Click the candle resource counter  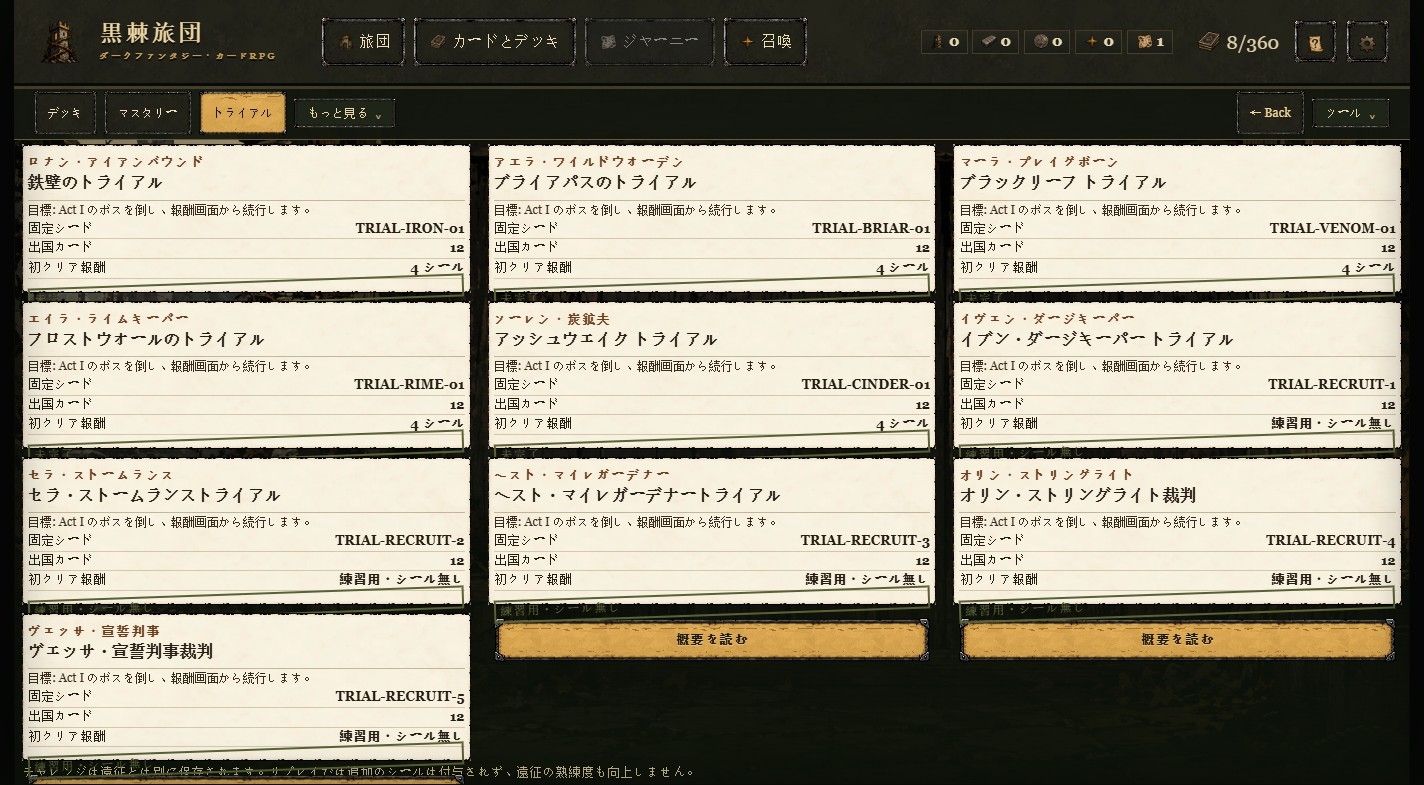(x=944, y=42)
